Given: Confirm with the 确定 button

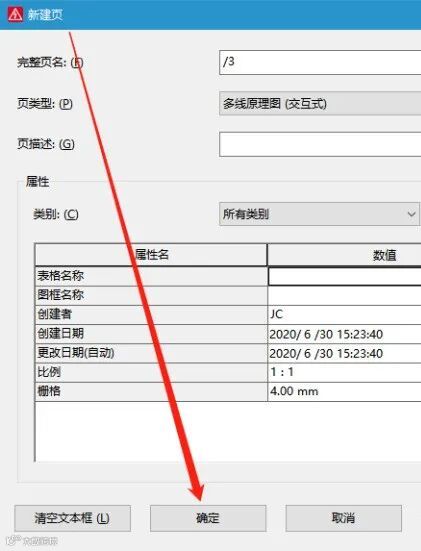Looking at the screenshot, I should (x=208, y=518).
